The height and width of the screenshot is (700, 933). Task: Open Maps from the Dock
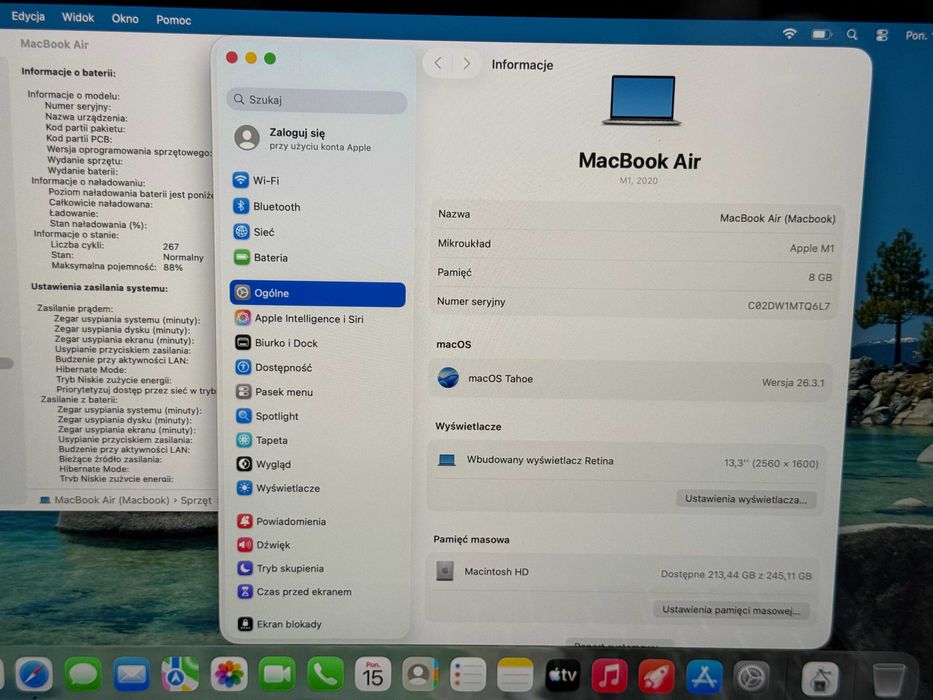coord(180,676)
